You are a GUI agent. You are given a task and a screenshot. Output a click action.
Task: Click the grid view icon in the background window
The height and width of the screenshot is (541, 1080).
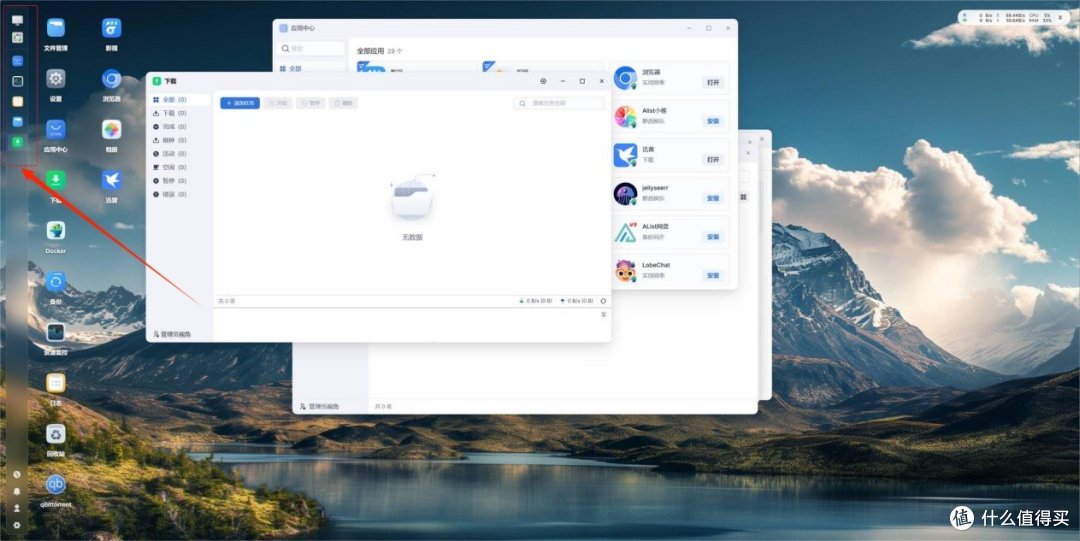[x=743, y=197]
